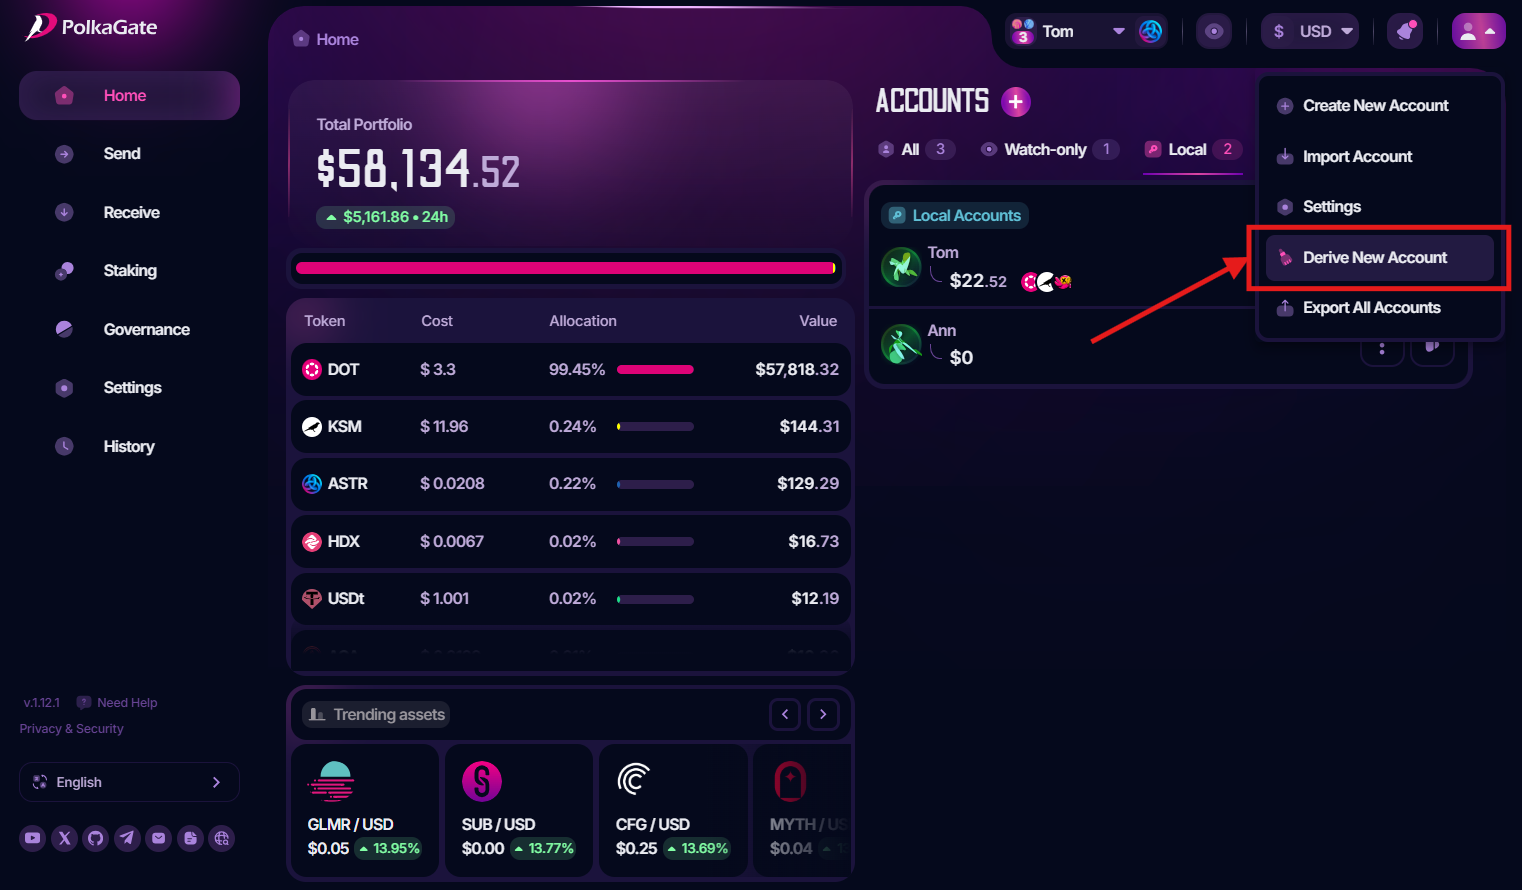Screen dimensions: 1522x890
Task: Select the DOT token row
Action: pyautogui.click(x=570, y=370)
